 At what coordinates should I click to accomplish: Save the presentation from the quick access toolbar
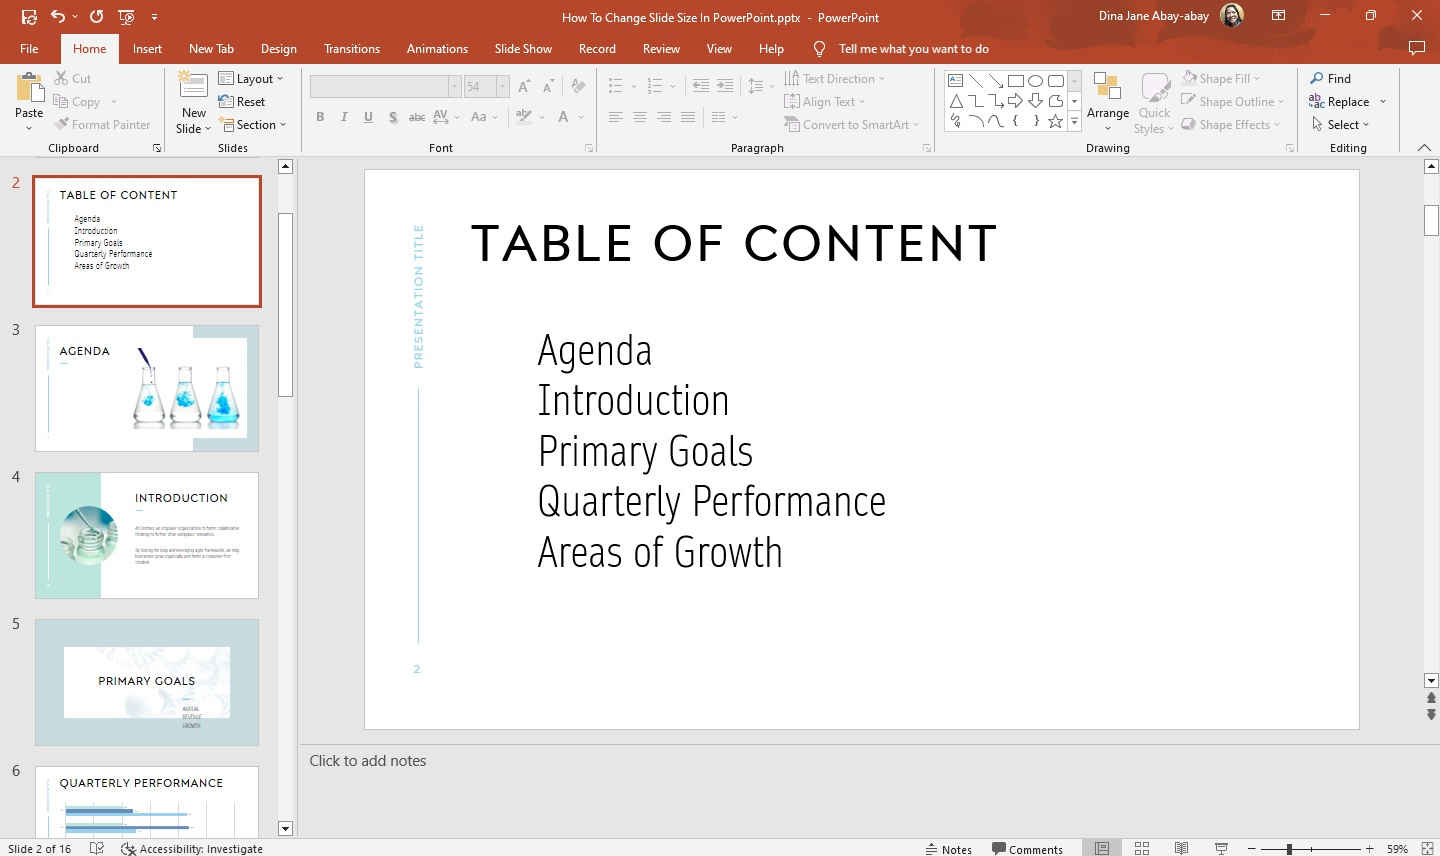29,16
